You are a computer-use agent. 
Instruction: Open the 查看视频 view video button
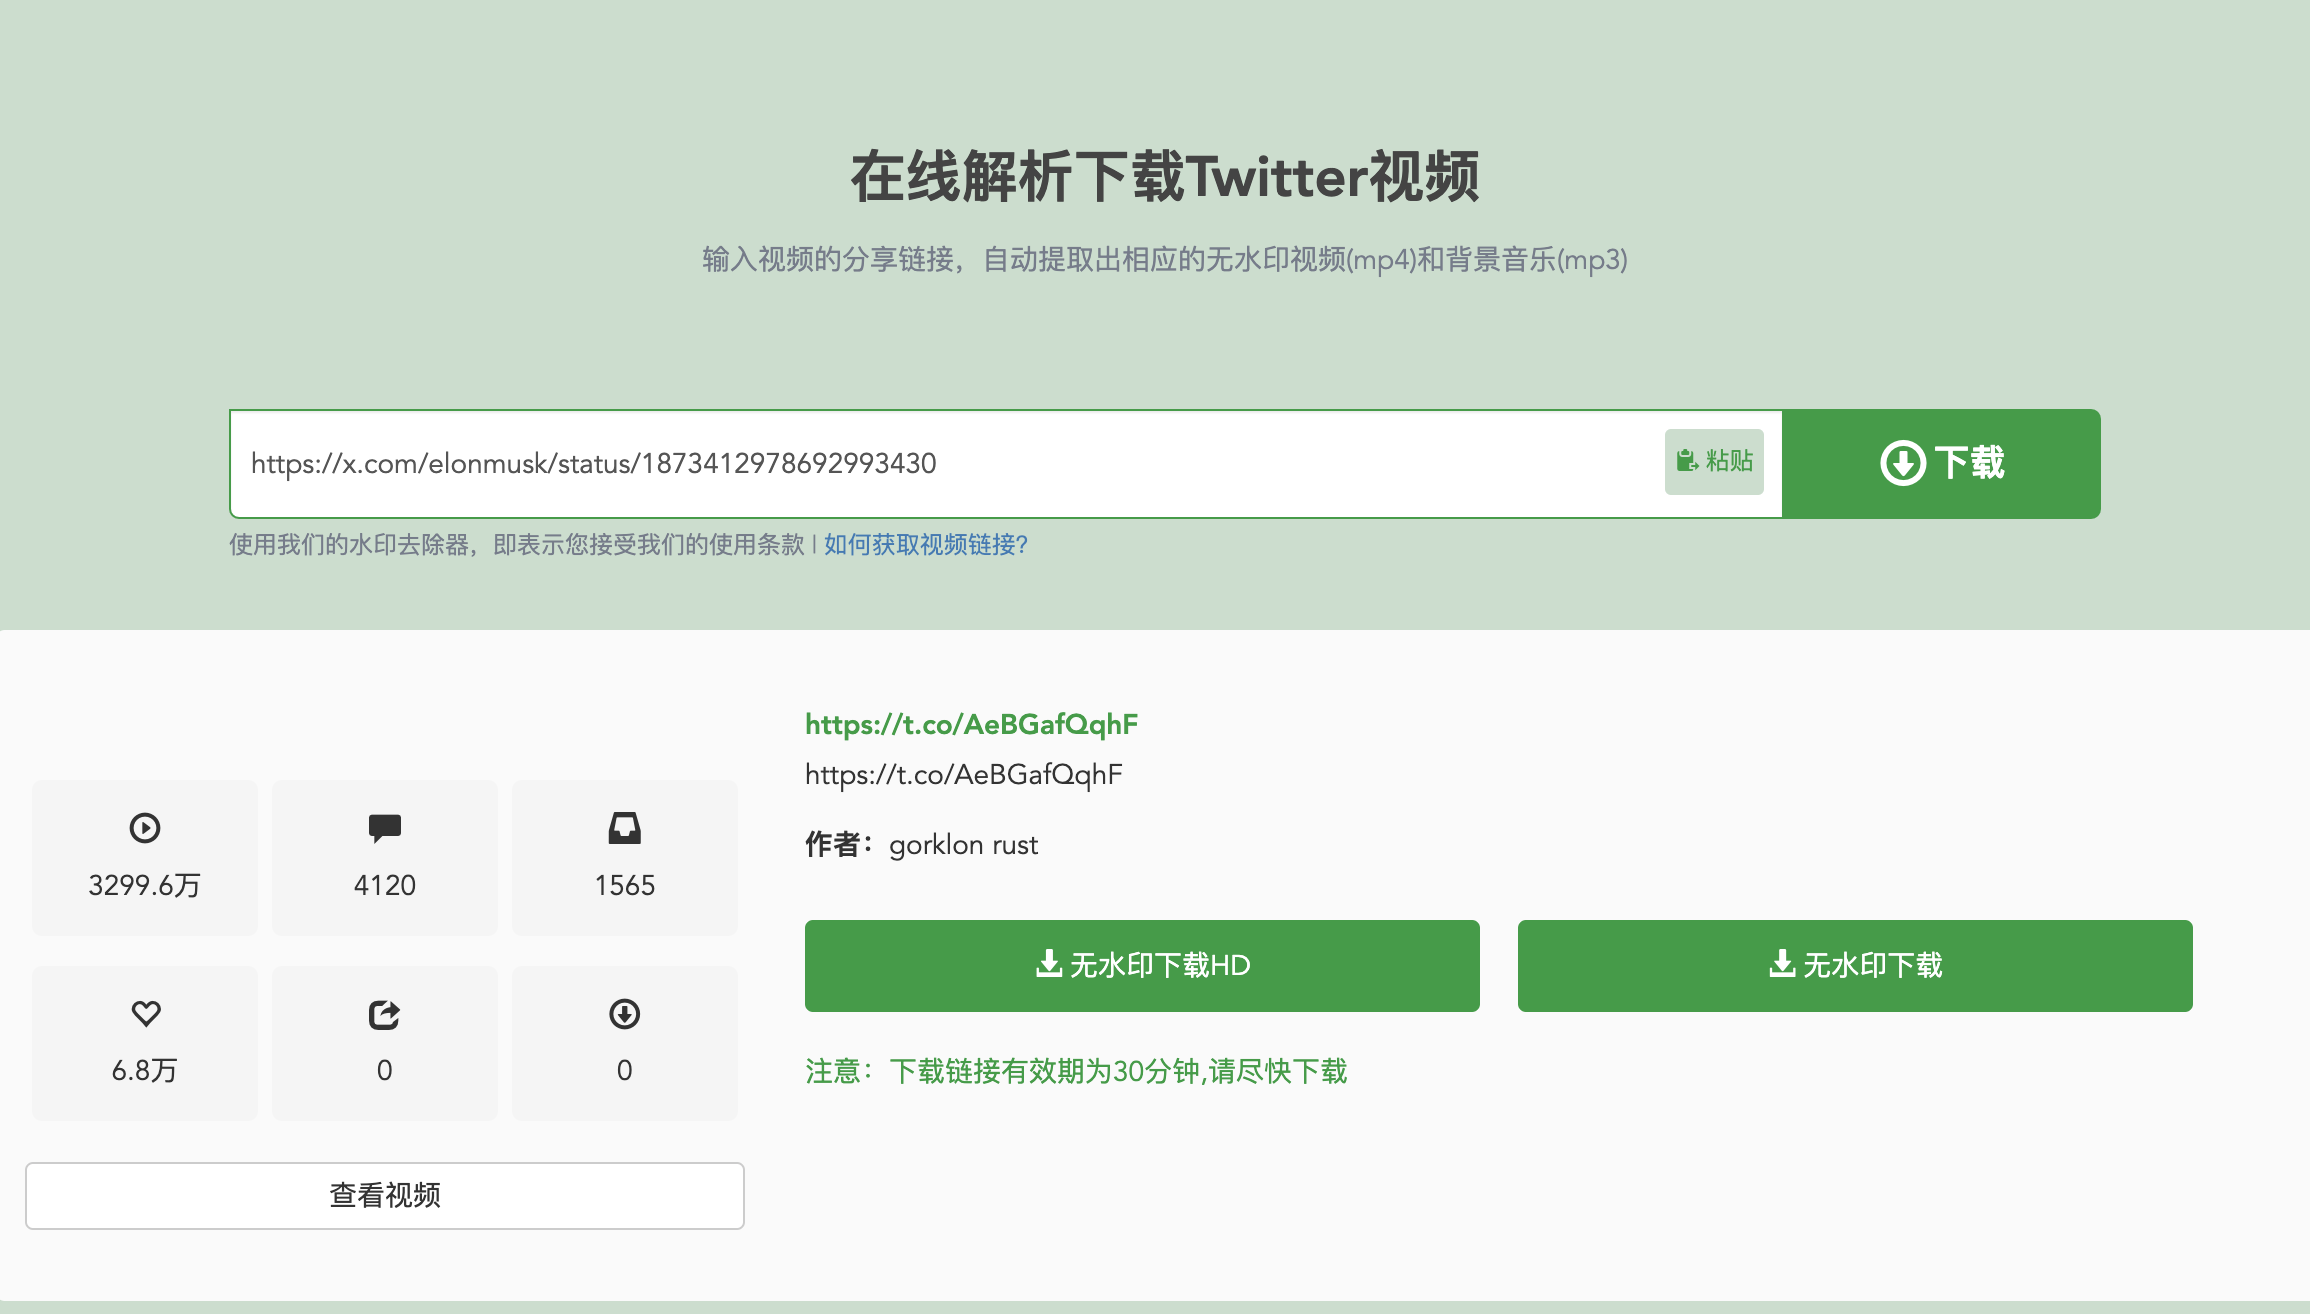(385, 1195)
